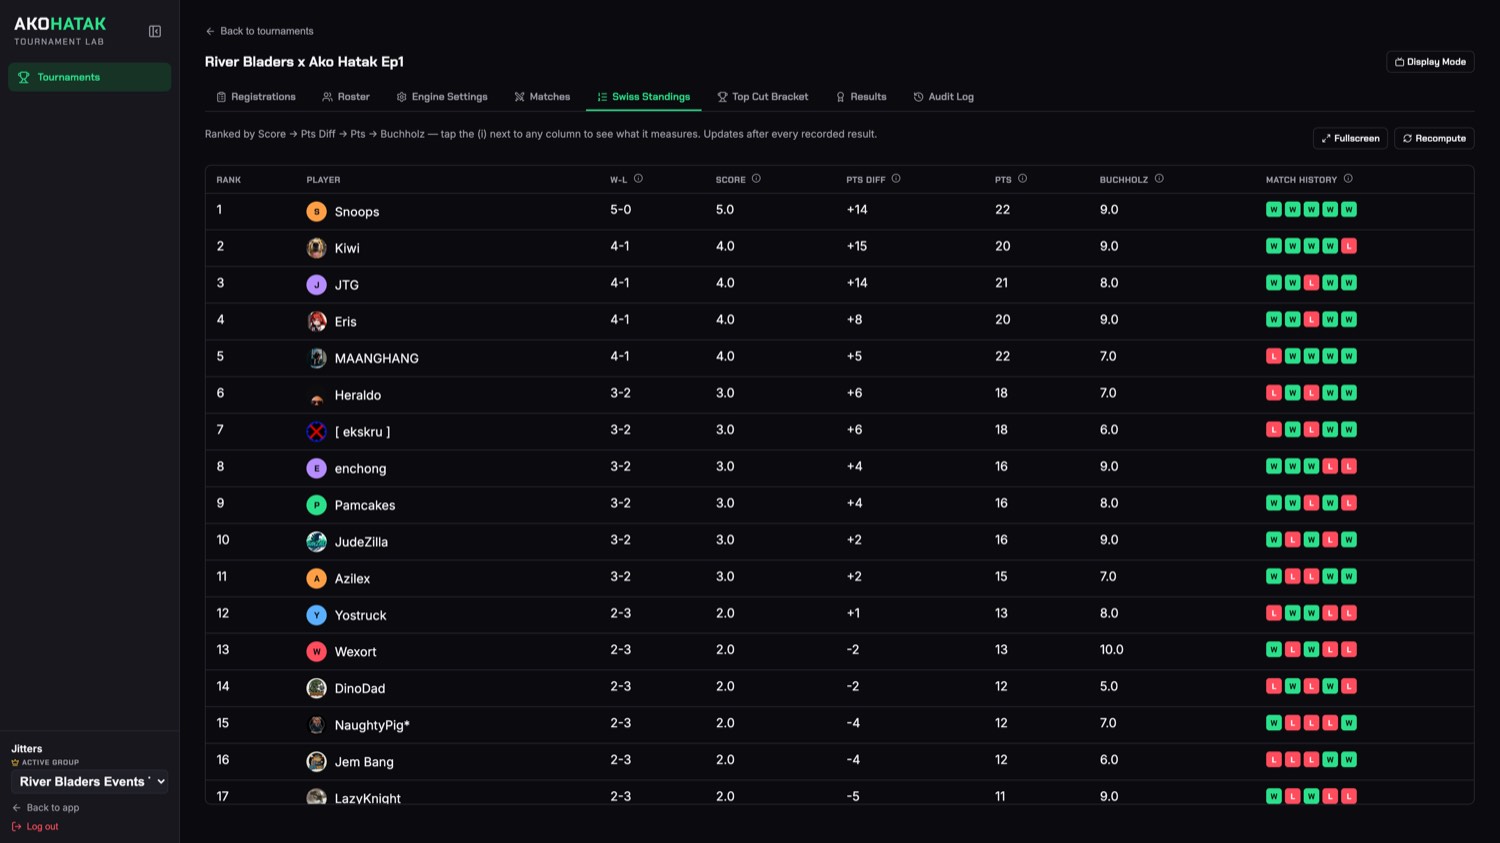This screenshot has width=1500, height=843.
Task: Click the info icon next to MATCH HISTORY
Action: 1348,179
